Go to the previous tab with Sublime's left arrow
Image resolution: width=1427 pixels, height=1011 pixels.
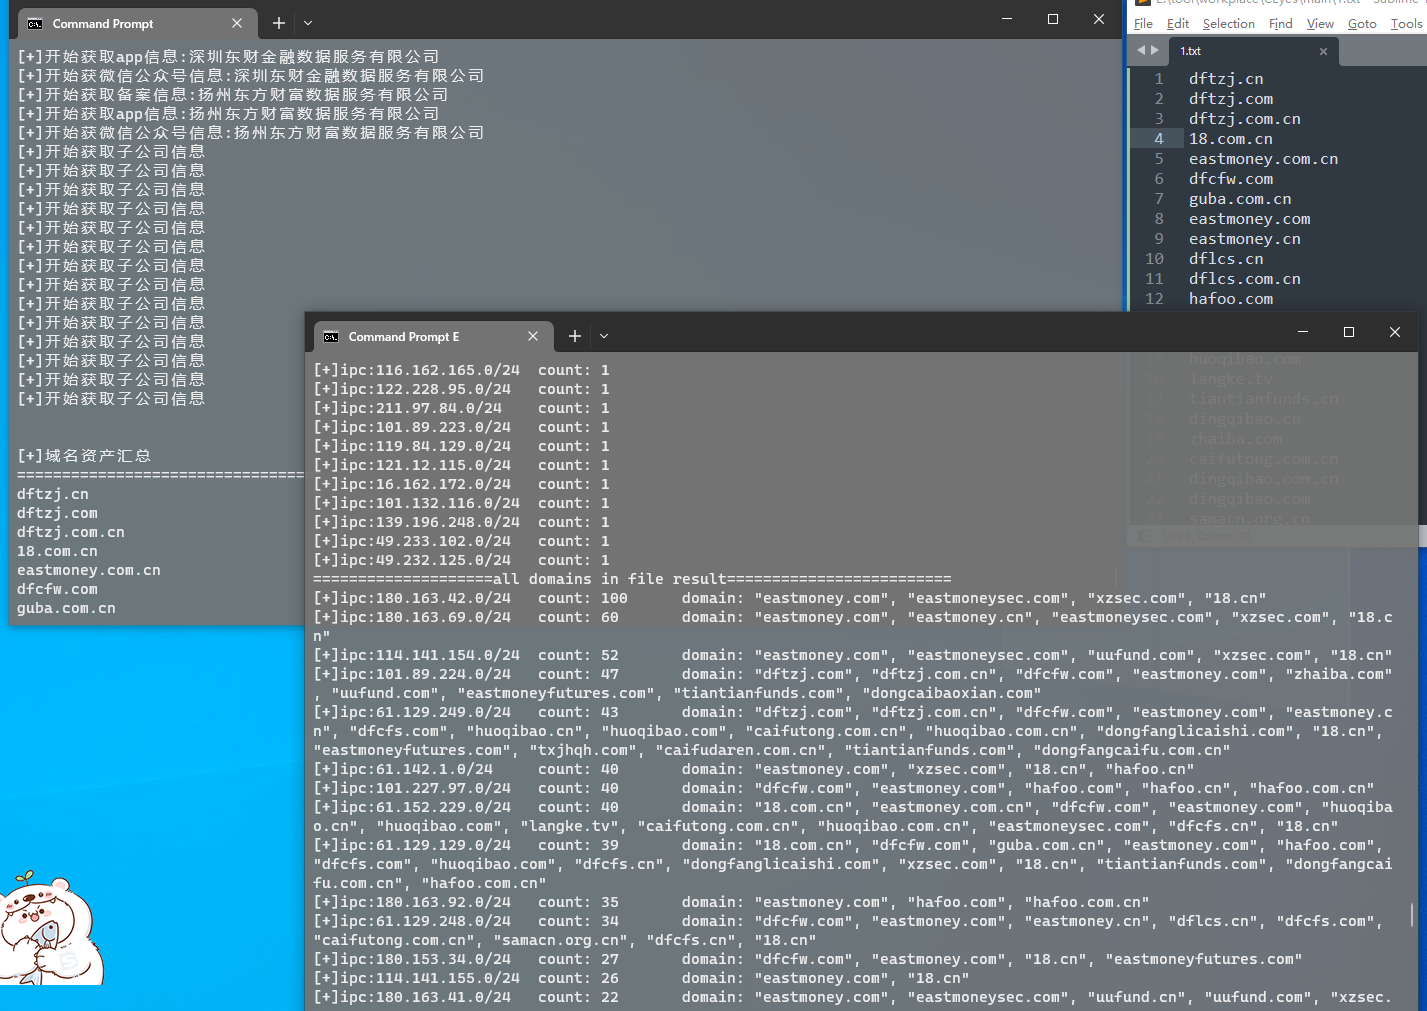1141,50
